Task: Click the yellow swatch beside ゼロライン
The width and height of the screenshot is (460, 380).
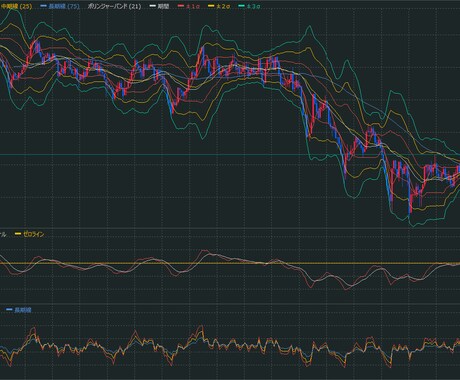Action: (18, 234)
